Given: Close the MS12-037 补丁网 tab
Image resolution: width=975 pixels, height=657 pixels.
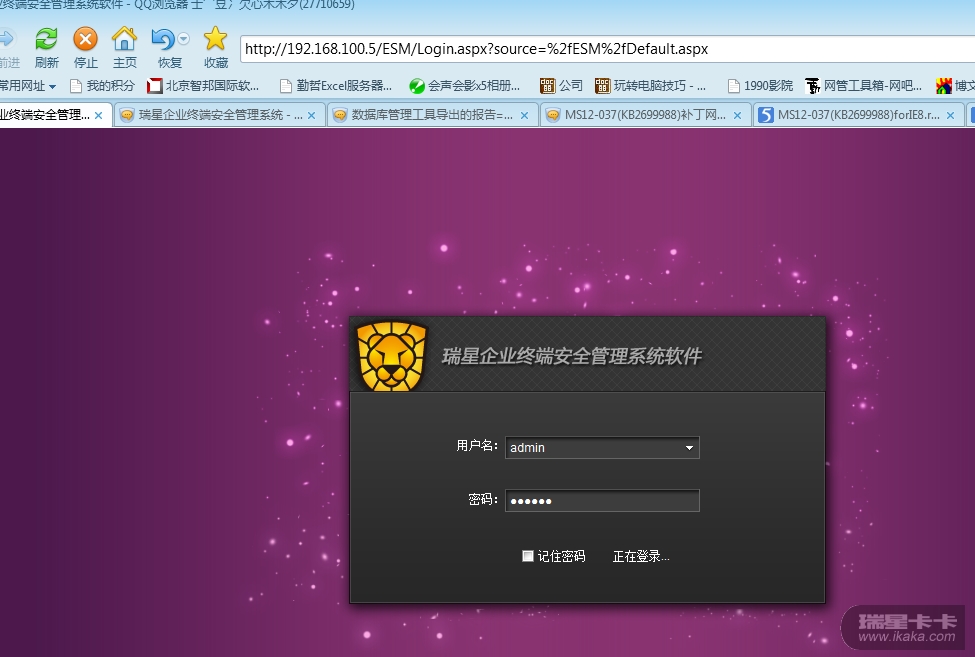Looking at the screenshot, I should click(737, 115).
